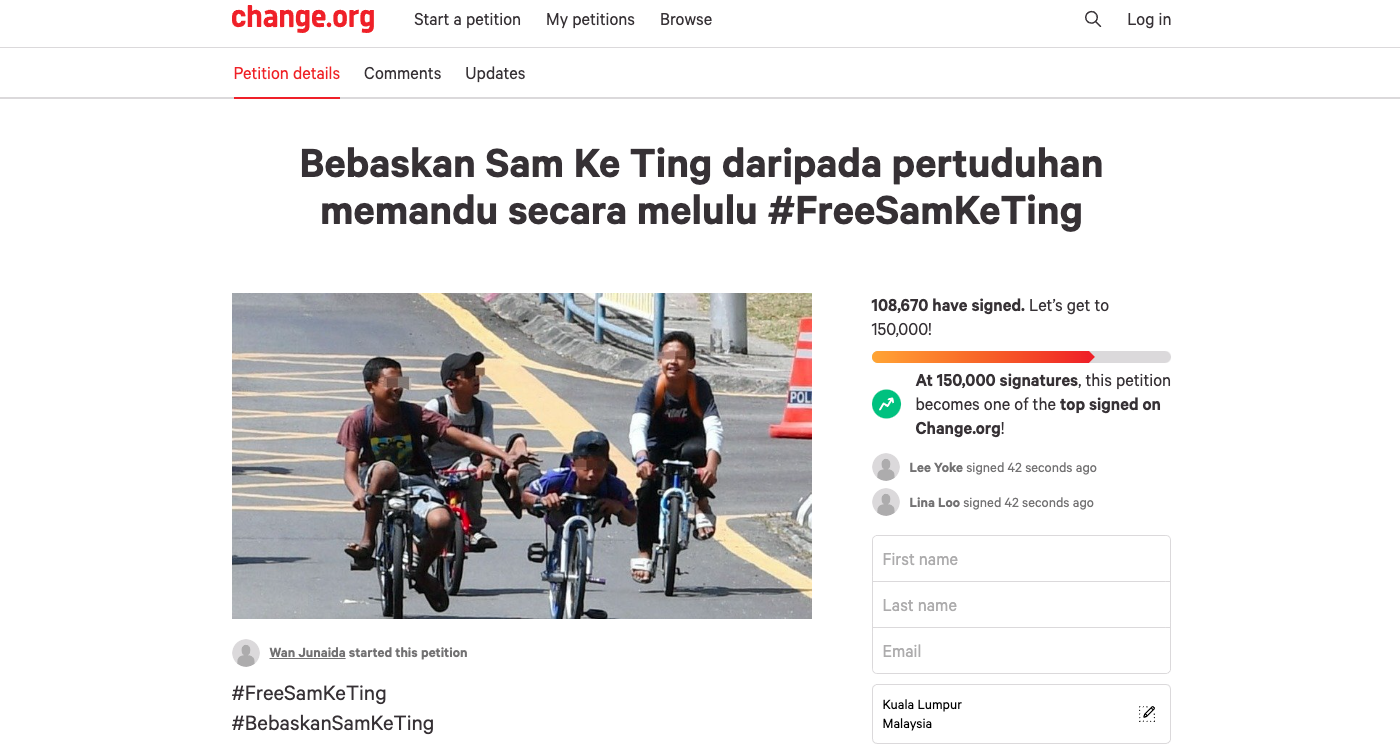Click the Log in link
The height and width of the screenshot is (749, 1400).
click(x=1149, y=19)
